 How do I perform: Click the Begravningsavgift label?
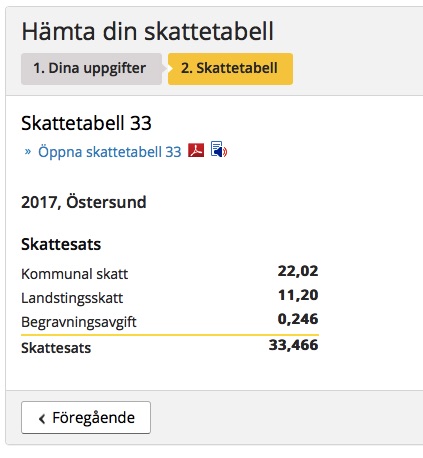click(79, 322)
